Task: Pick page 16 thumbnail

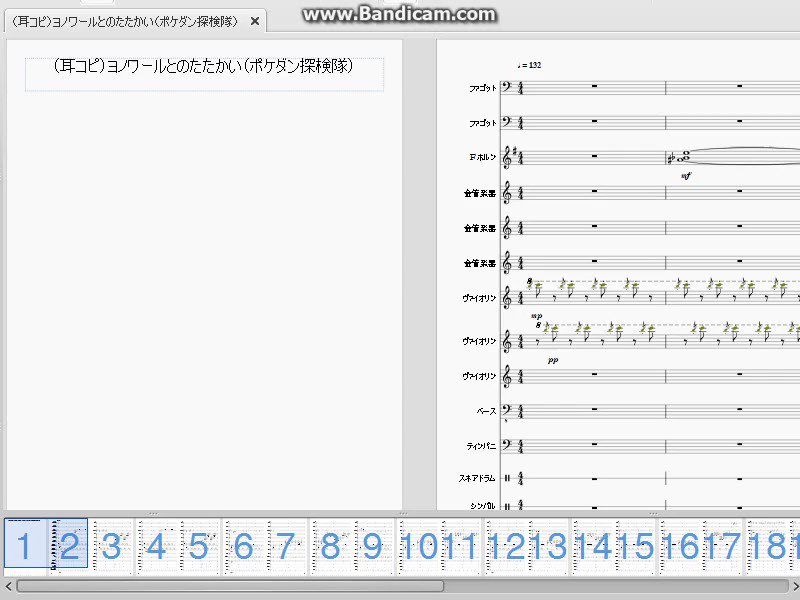Action: (681, 545)
